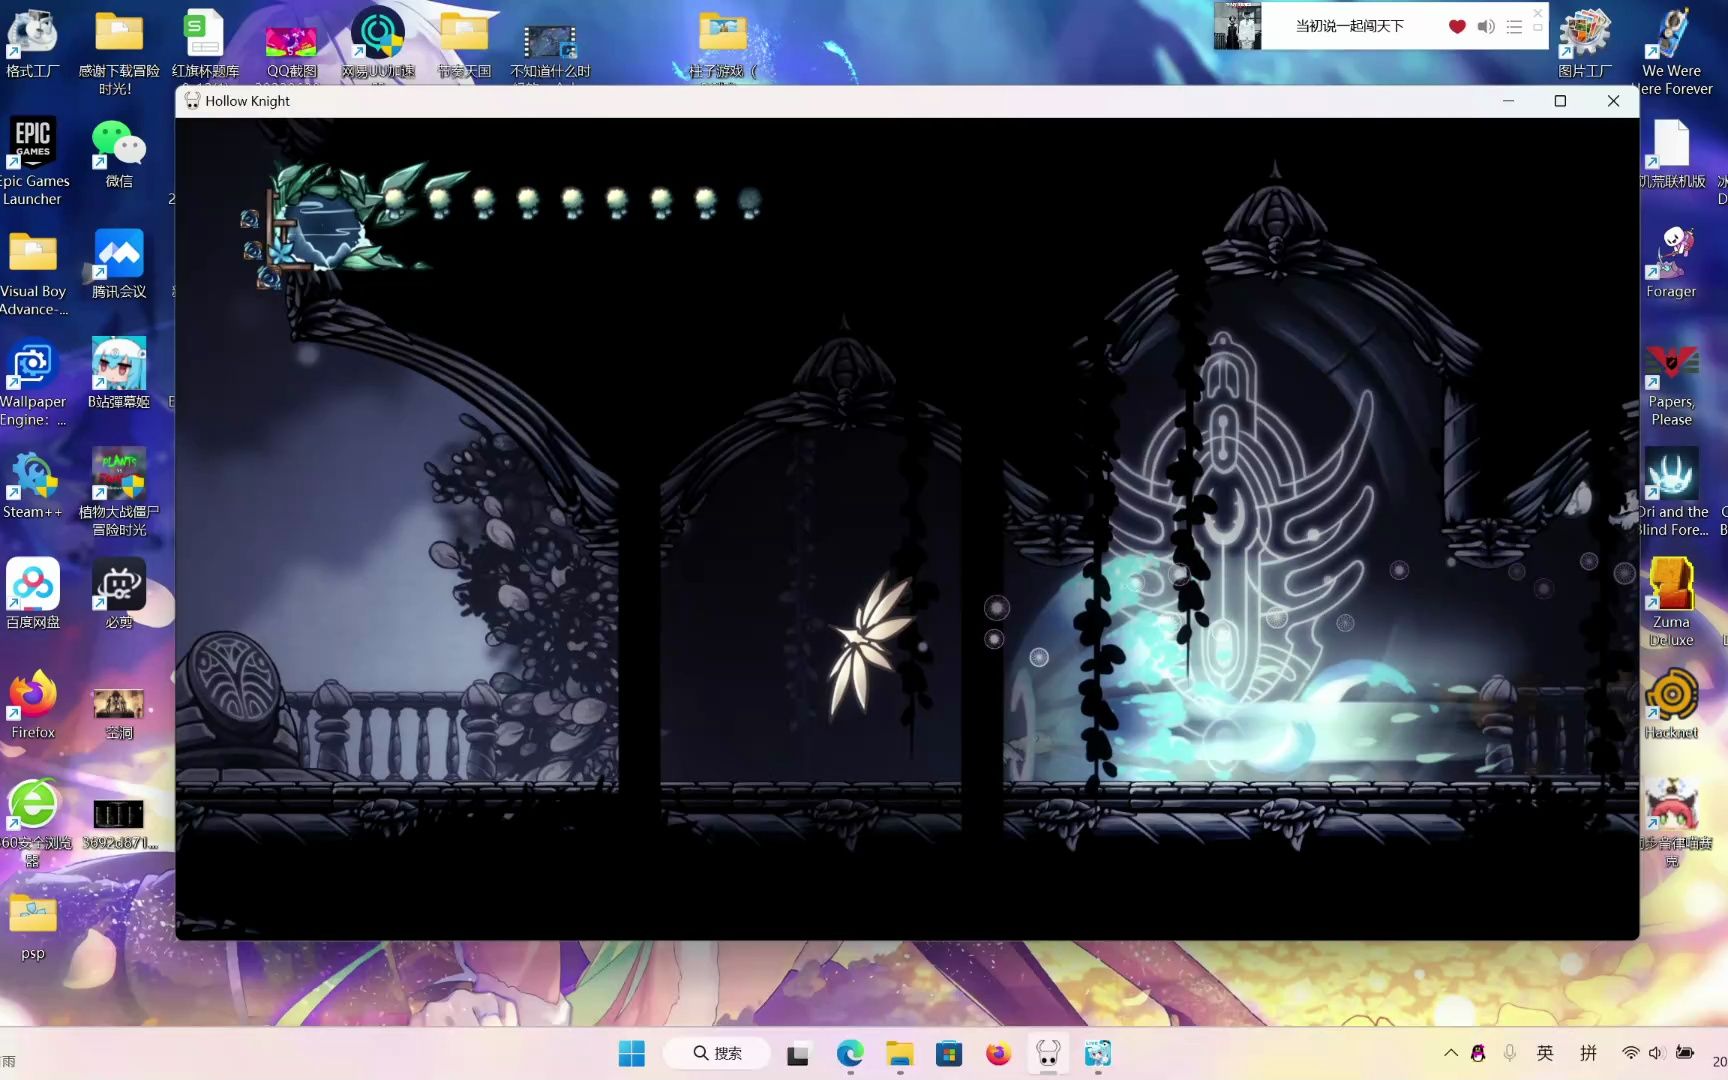Launch 必剪 shortcut
This screenshot has width=1728, height=1080.
[x=119, y=593]
